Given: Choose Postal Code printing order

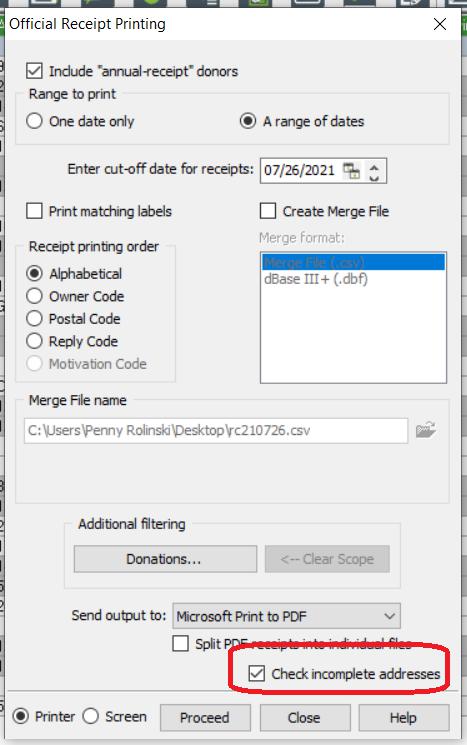Looking at the screenshot, I should (34, 318).
